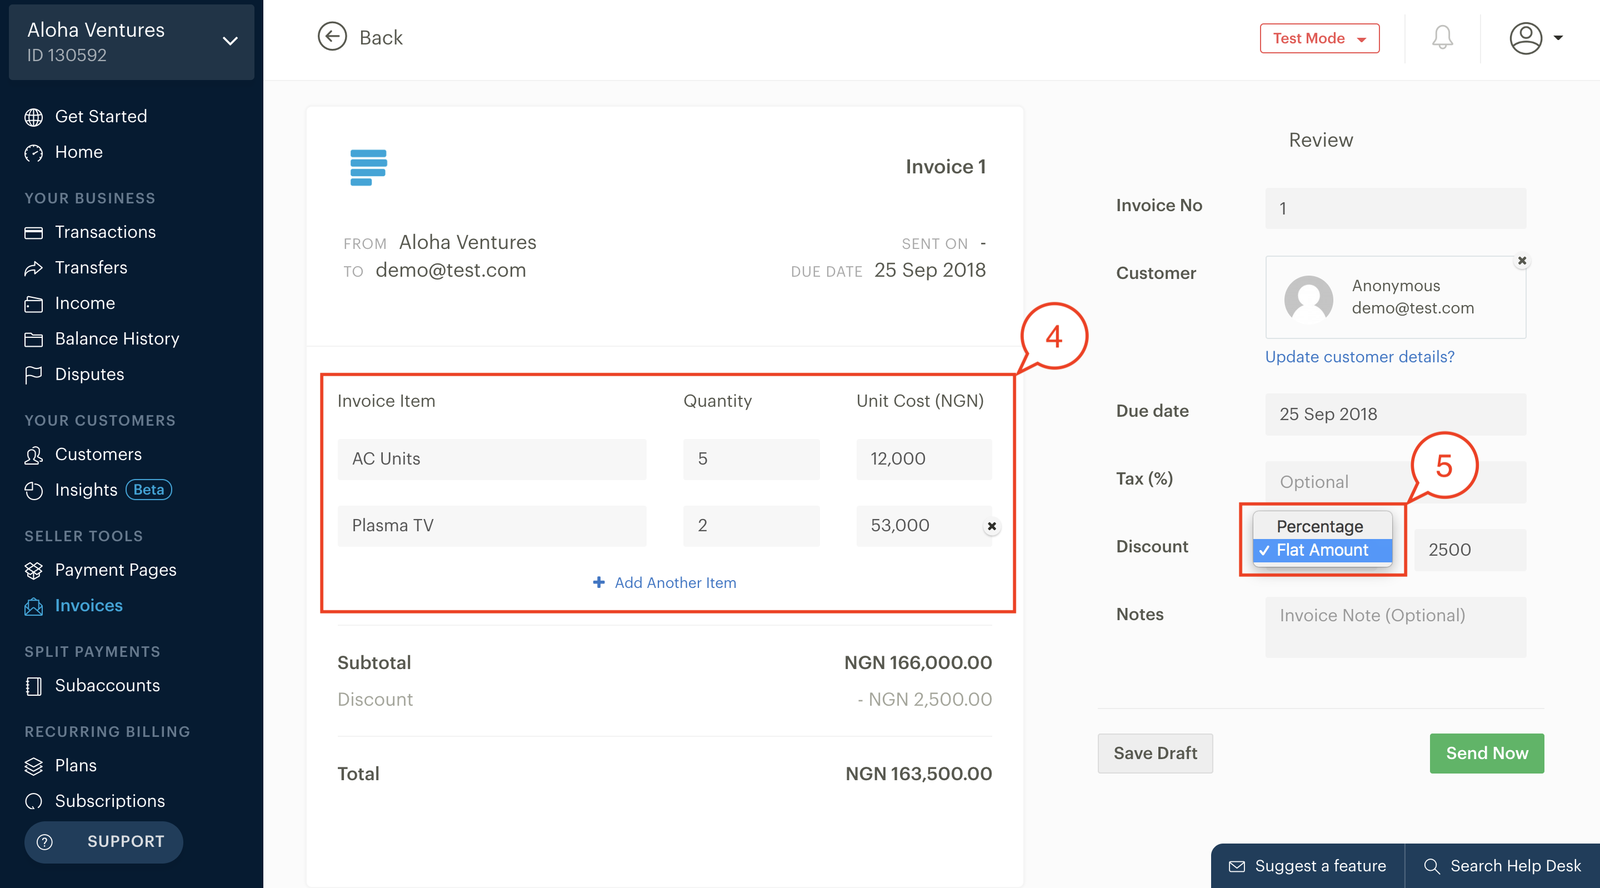This screenshot has height=888, width=1600.
Task: Click the AC Units unit cost field
Action: coord(924,459)
